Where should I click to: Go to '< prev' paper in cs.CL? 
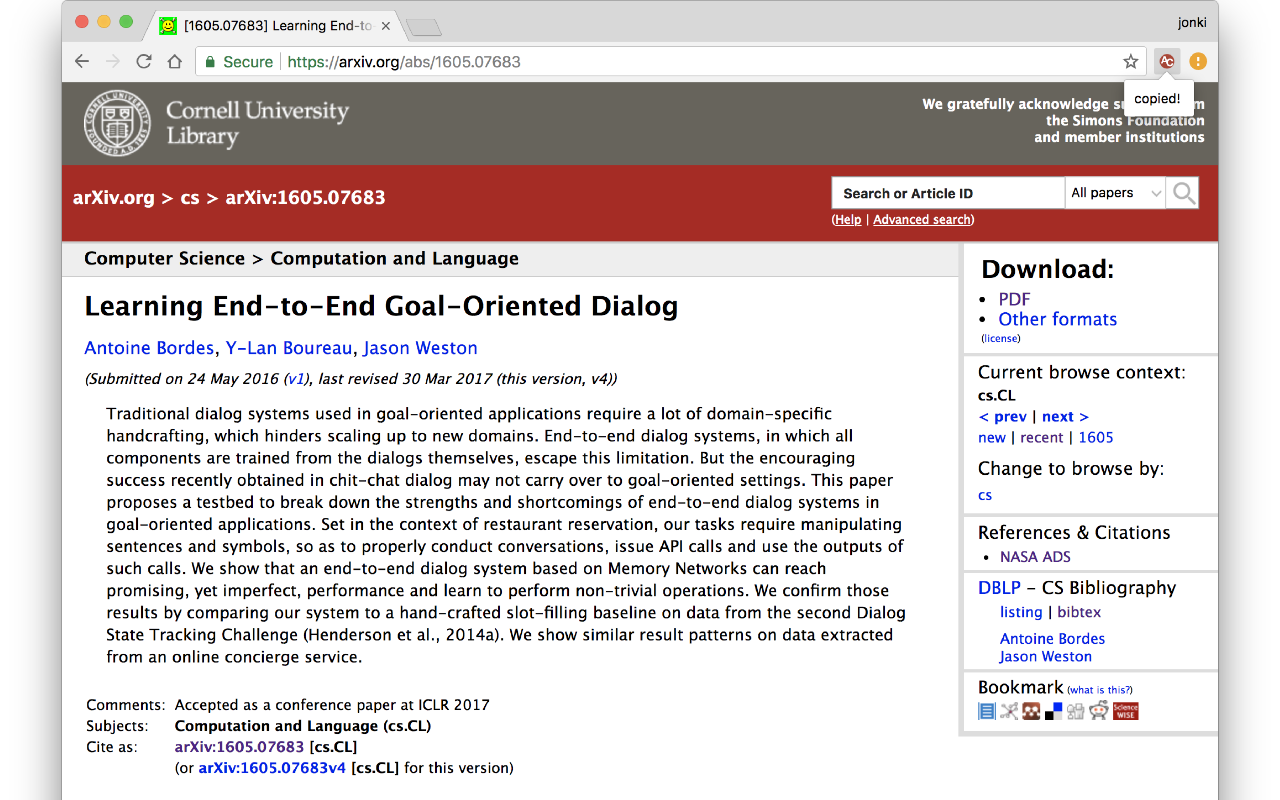click(1002, 416)
